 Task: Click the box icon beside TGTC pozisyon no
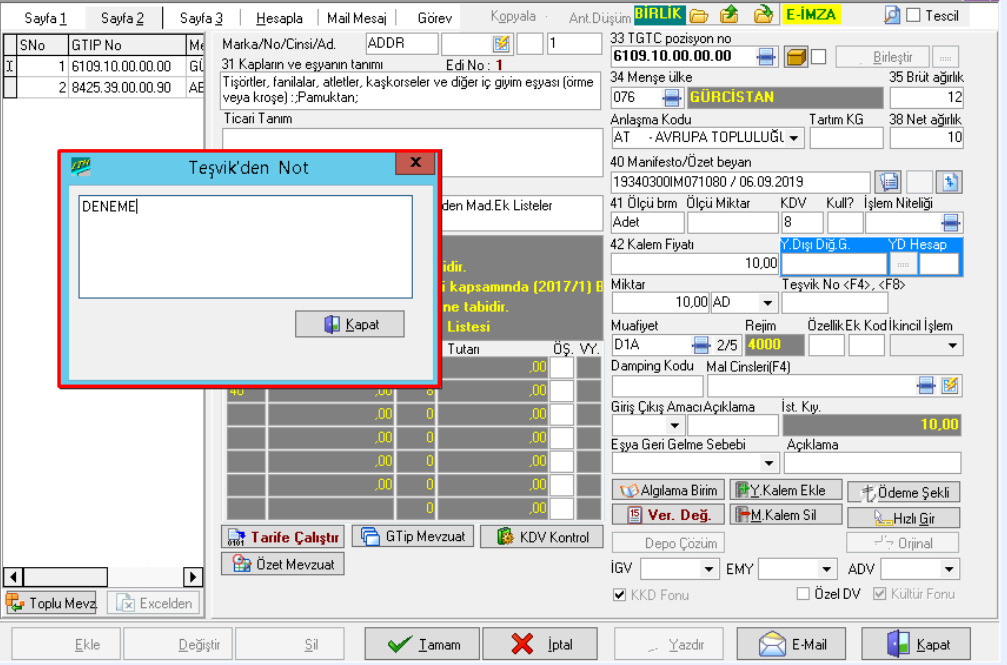(x=795, y=57)
